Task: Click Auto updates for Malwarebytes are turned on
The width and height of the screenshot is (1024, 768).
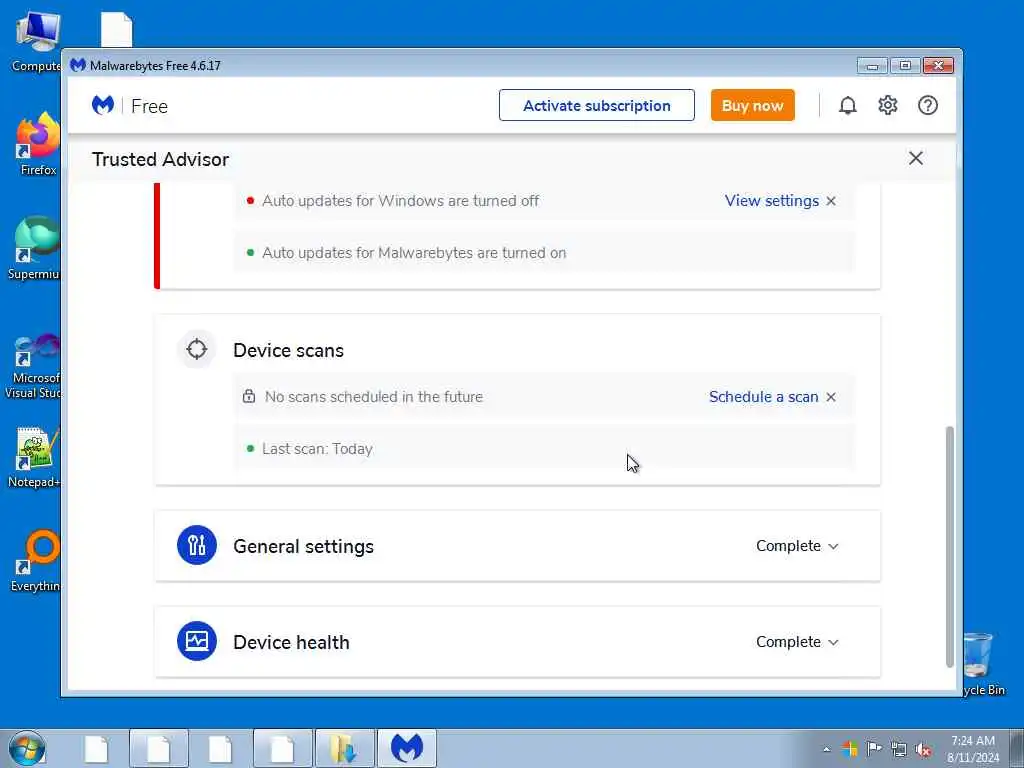Action: (414, 253)
